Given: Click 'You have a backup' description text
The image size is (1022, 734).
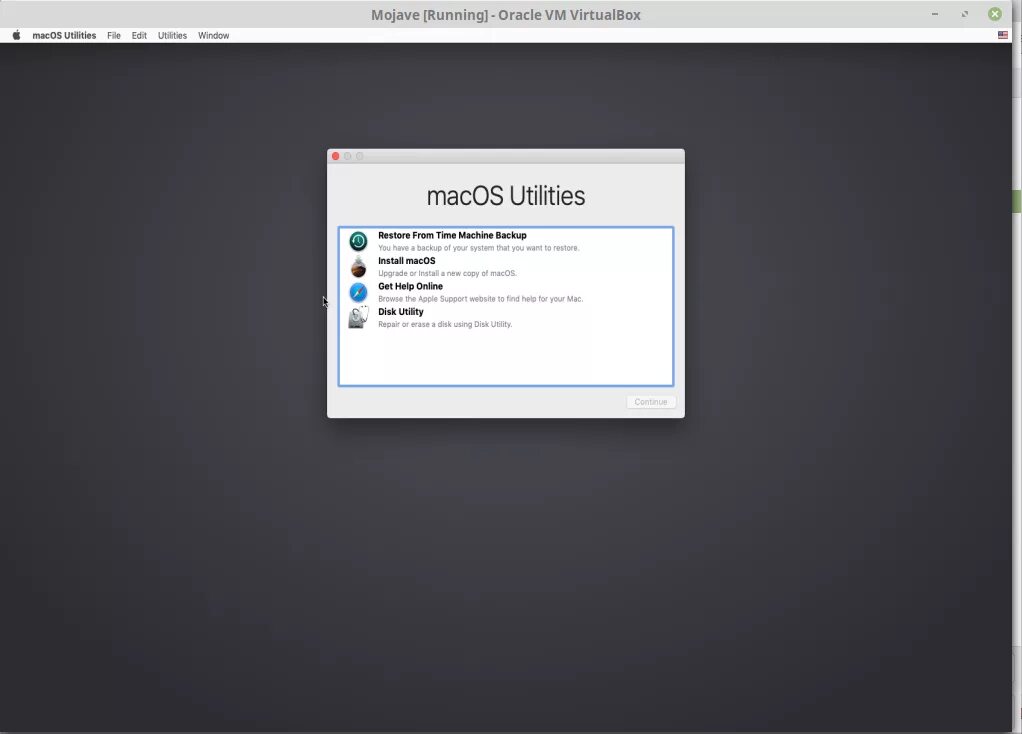Looking at the screenshot, I should [478, 248].
